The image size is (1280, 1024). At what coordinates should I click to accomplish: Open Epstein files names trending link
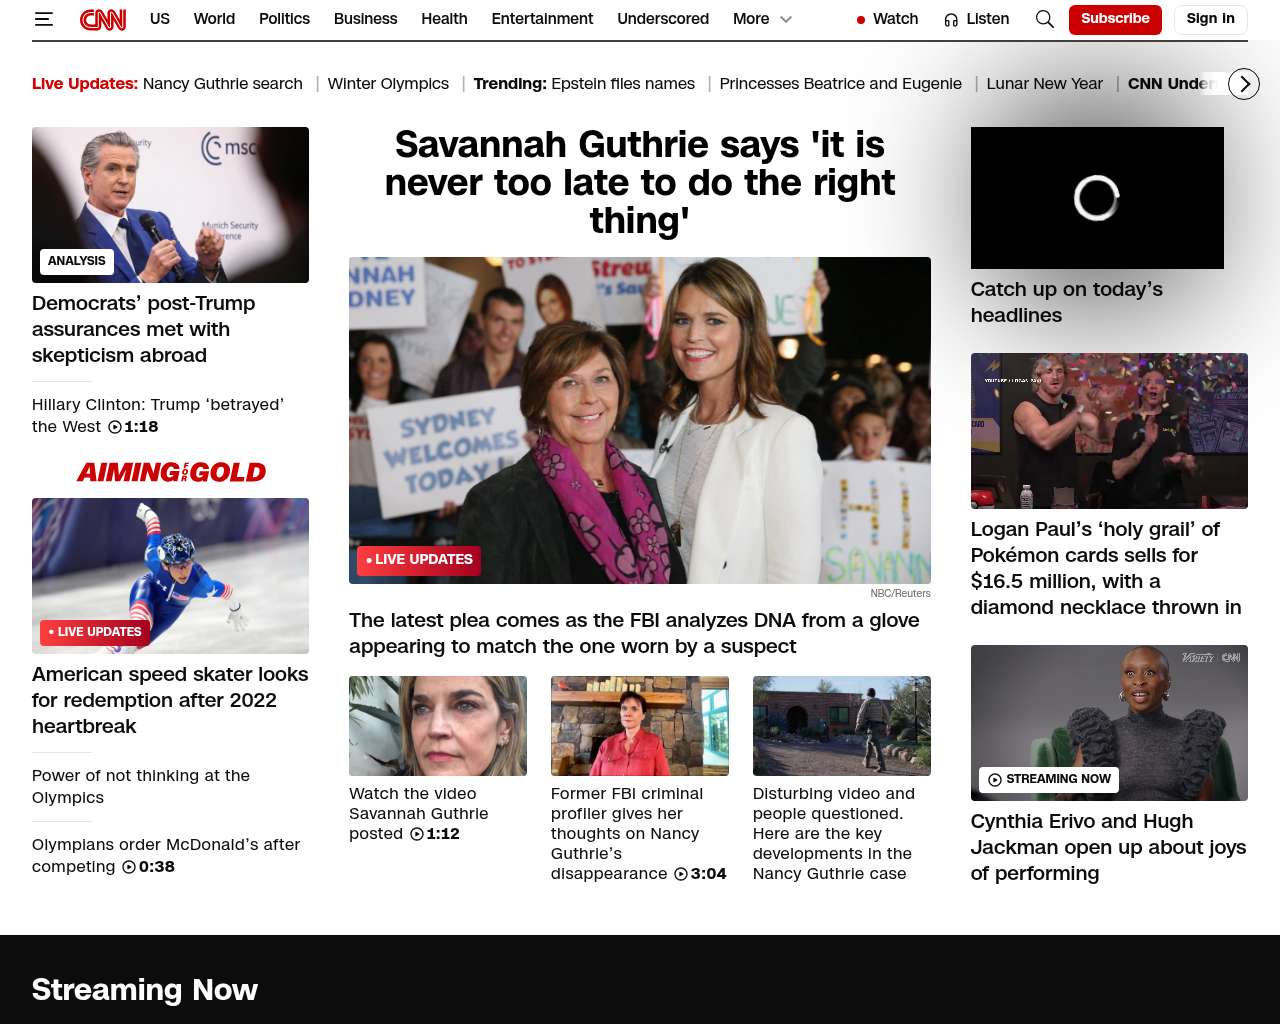click(622, 84)
